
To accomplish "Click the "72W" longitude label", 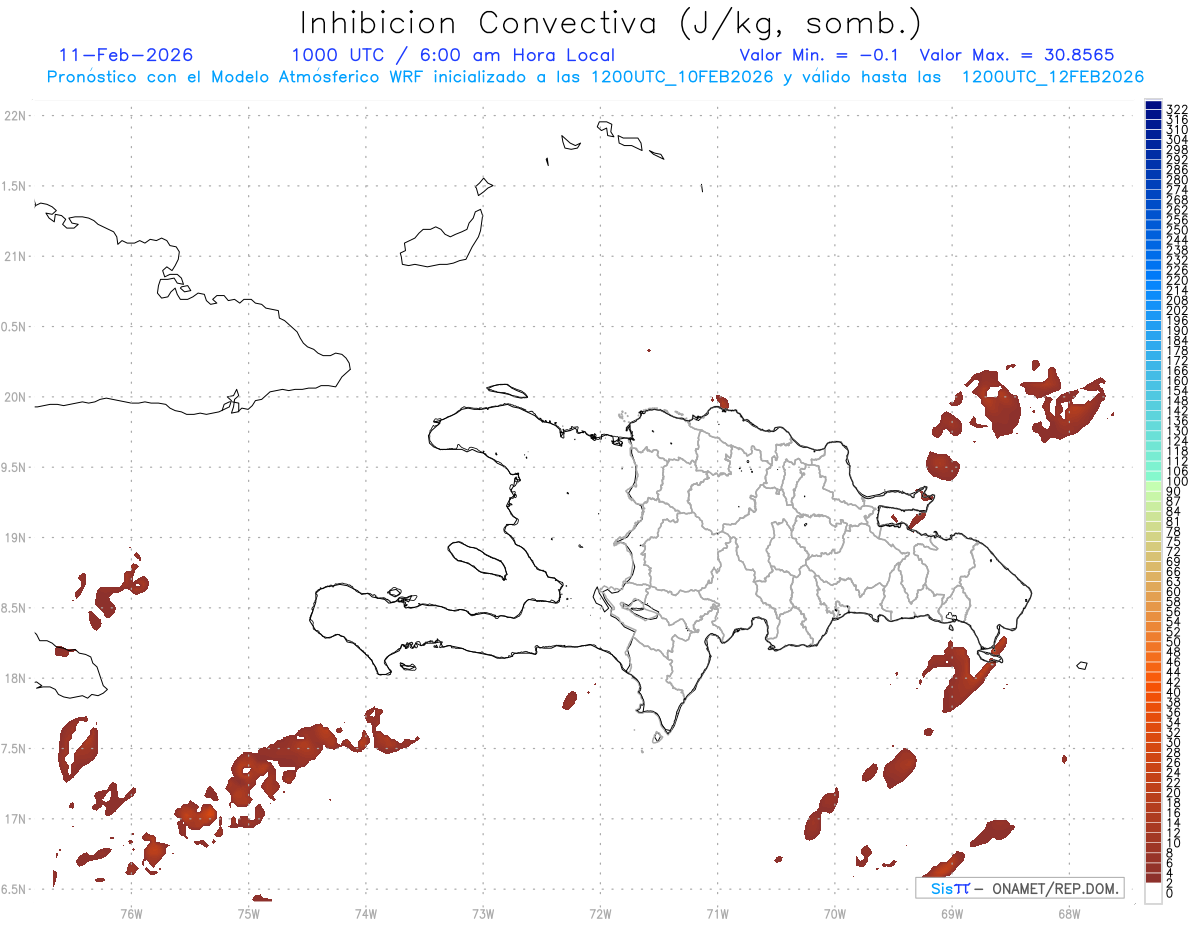I will [600, 912].
